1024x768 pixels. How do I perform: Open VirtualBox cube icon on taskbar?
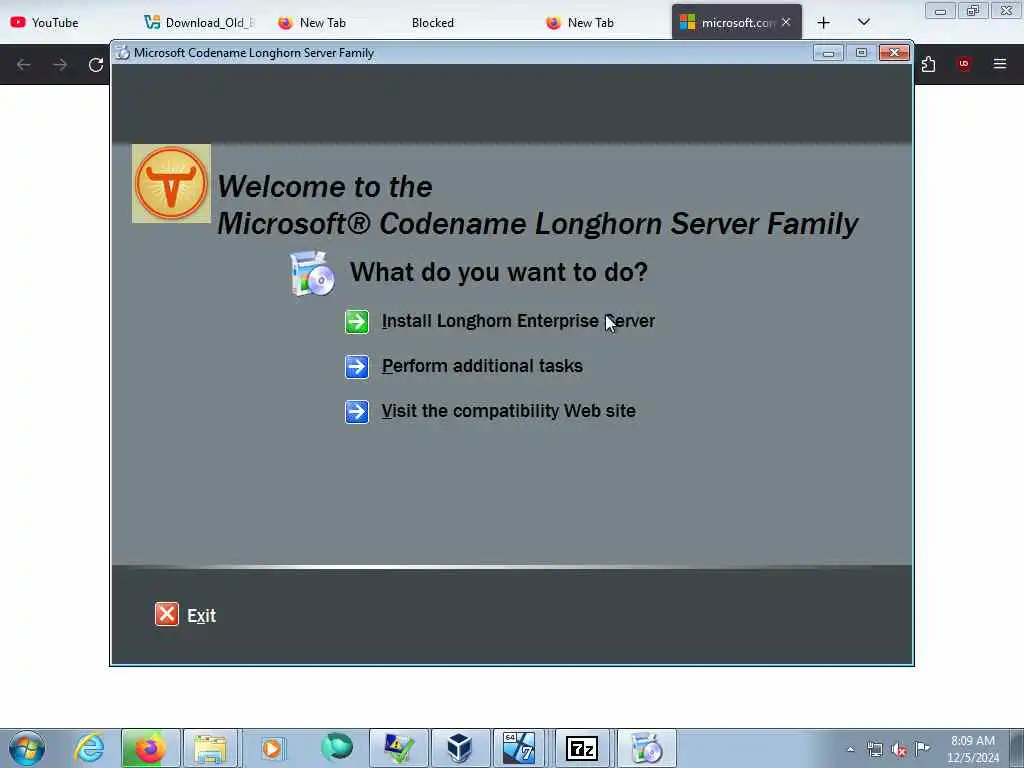[460, 748]
